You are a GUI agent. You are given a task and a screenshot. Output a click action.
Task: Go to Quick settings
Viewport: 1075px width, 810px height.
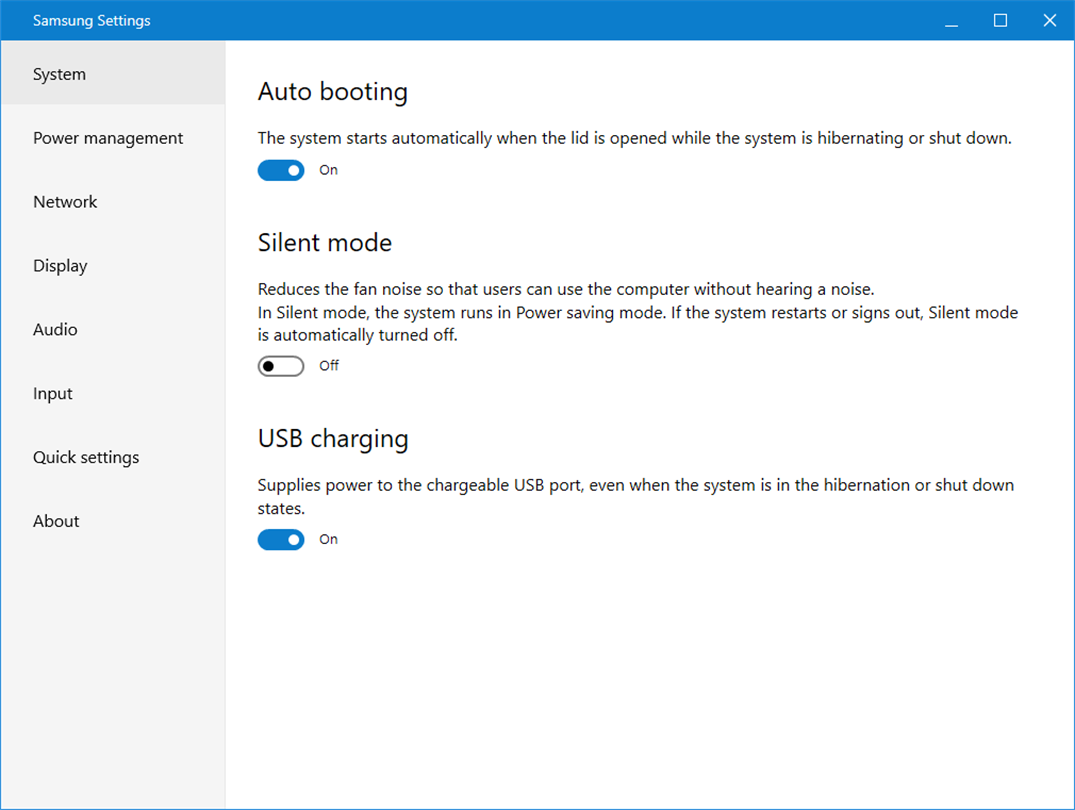[86, 458]
